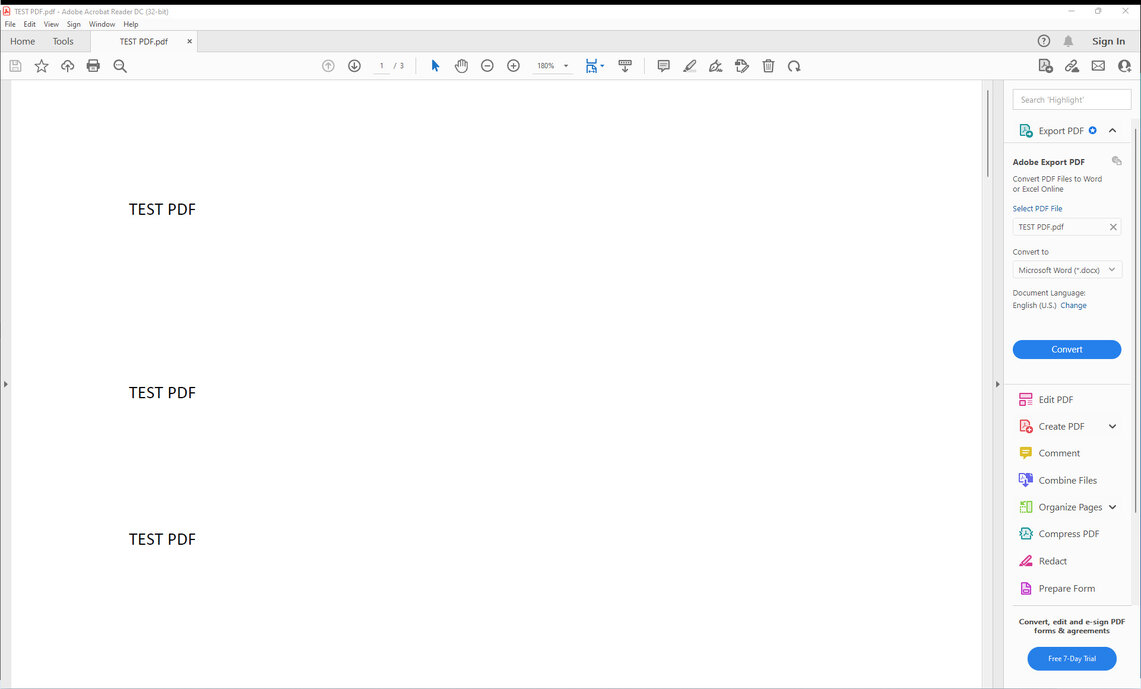Add to favorites with the star icon
1141x689 pixels.
[41, 66]
